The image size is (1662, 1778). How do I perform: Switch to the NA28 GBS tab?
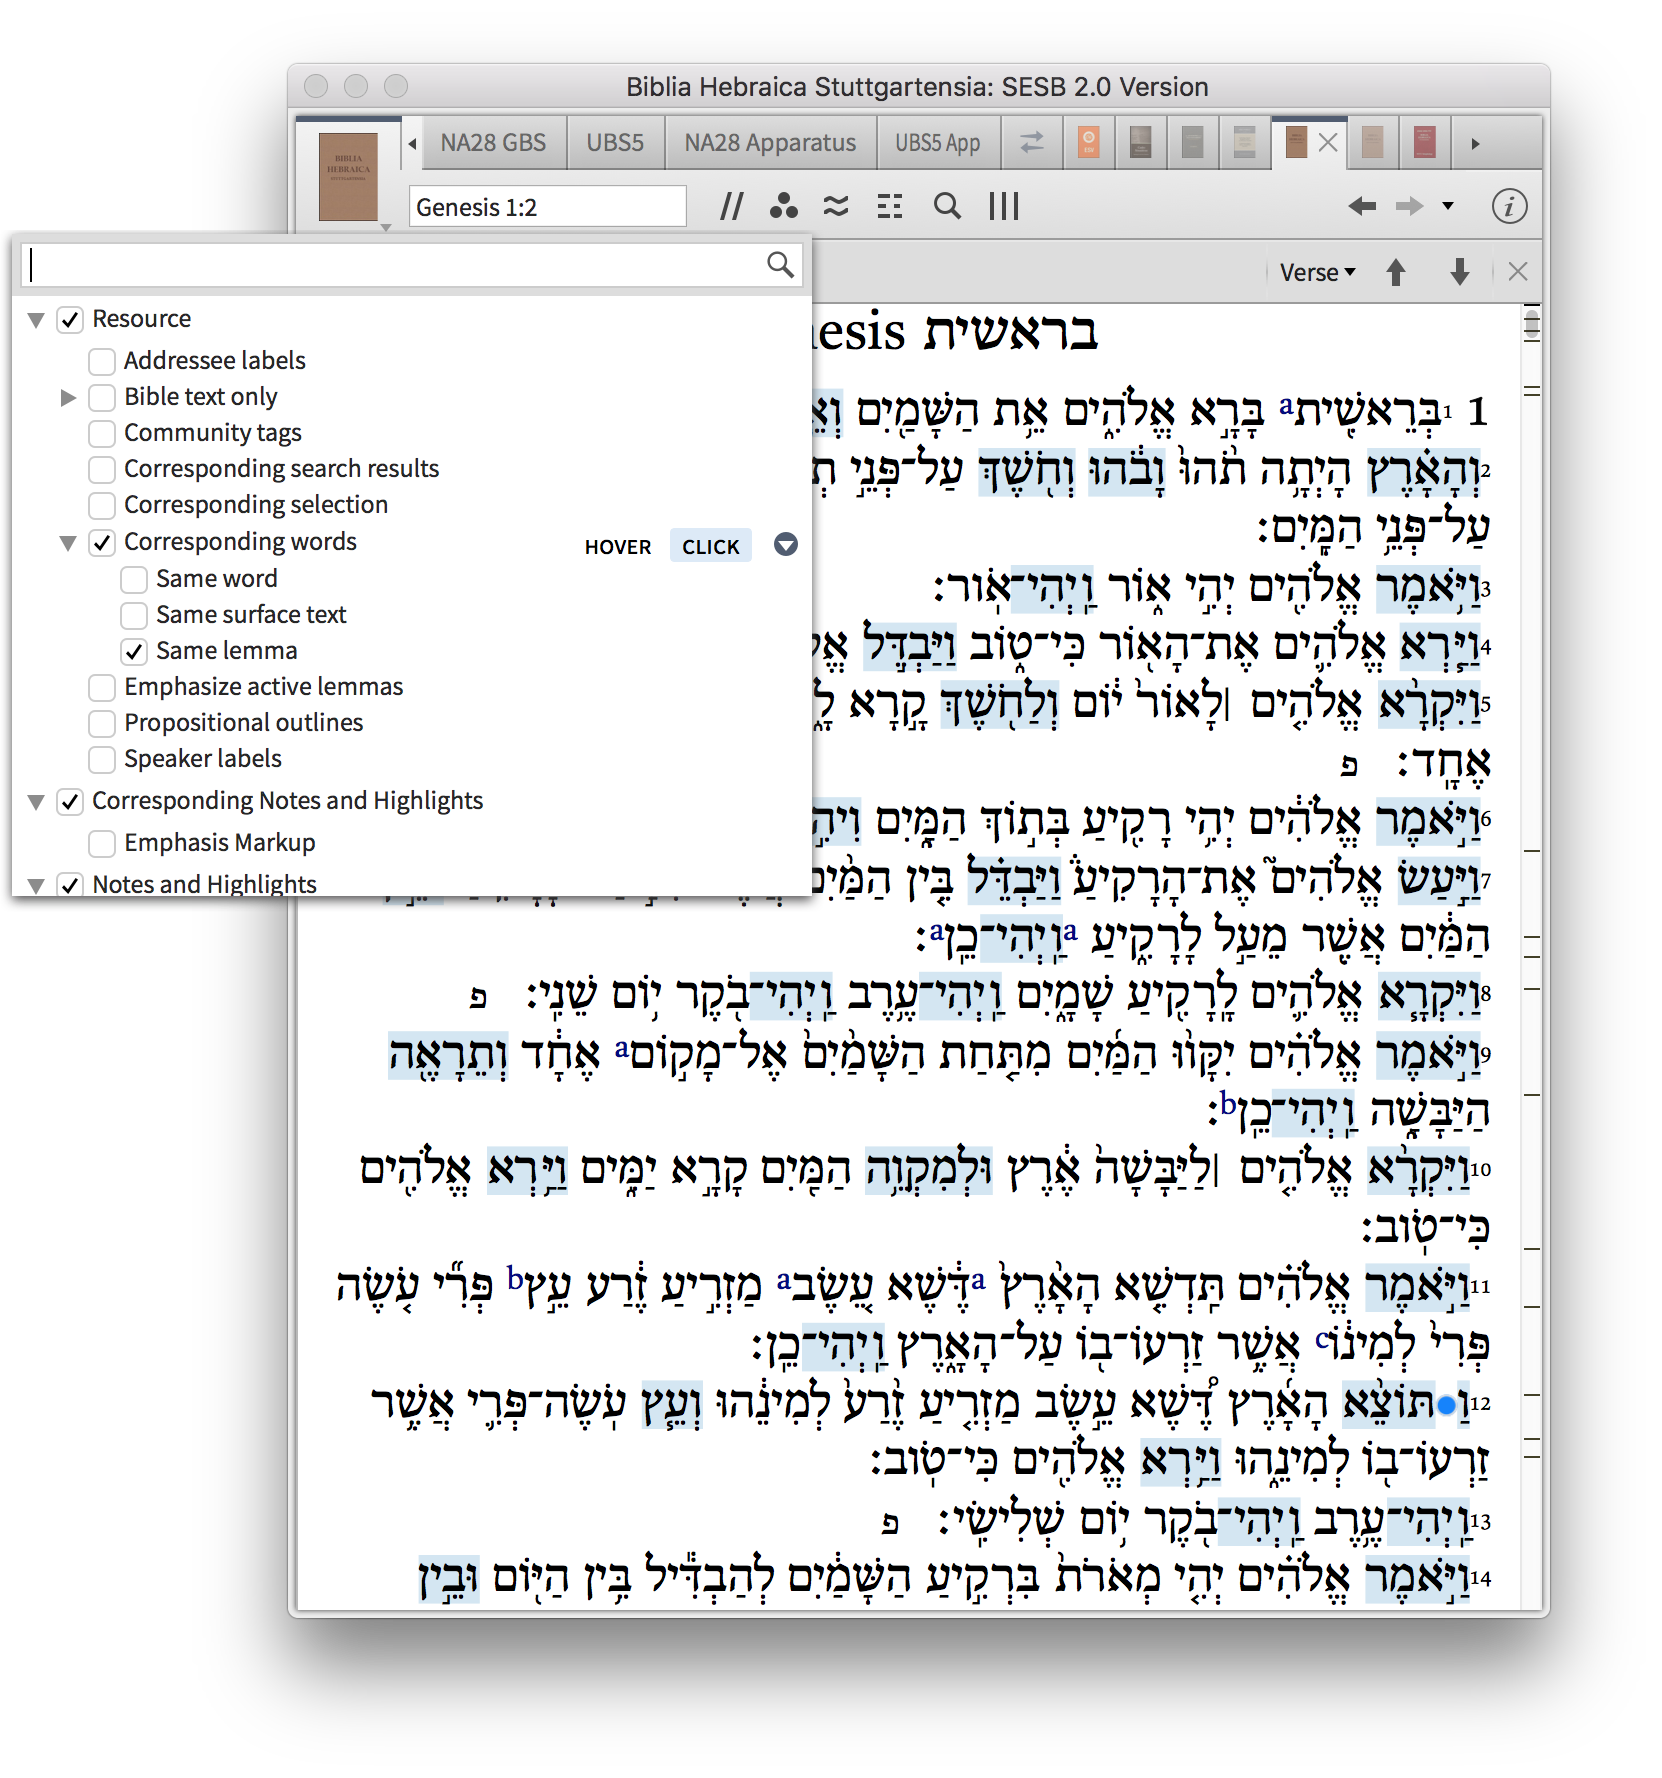[493, 143]
